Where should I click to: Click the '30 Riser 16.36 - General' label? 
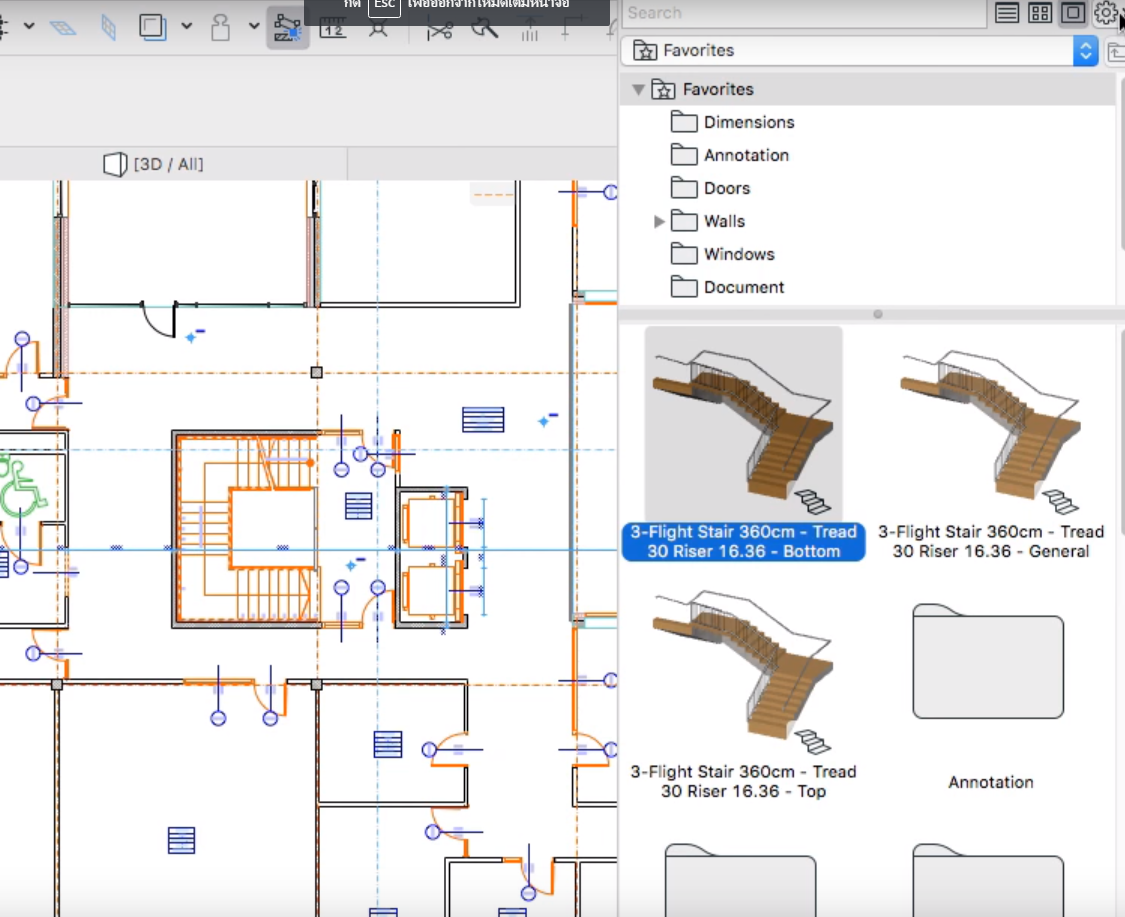[991, 551]
